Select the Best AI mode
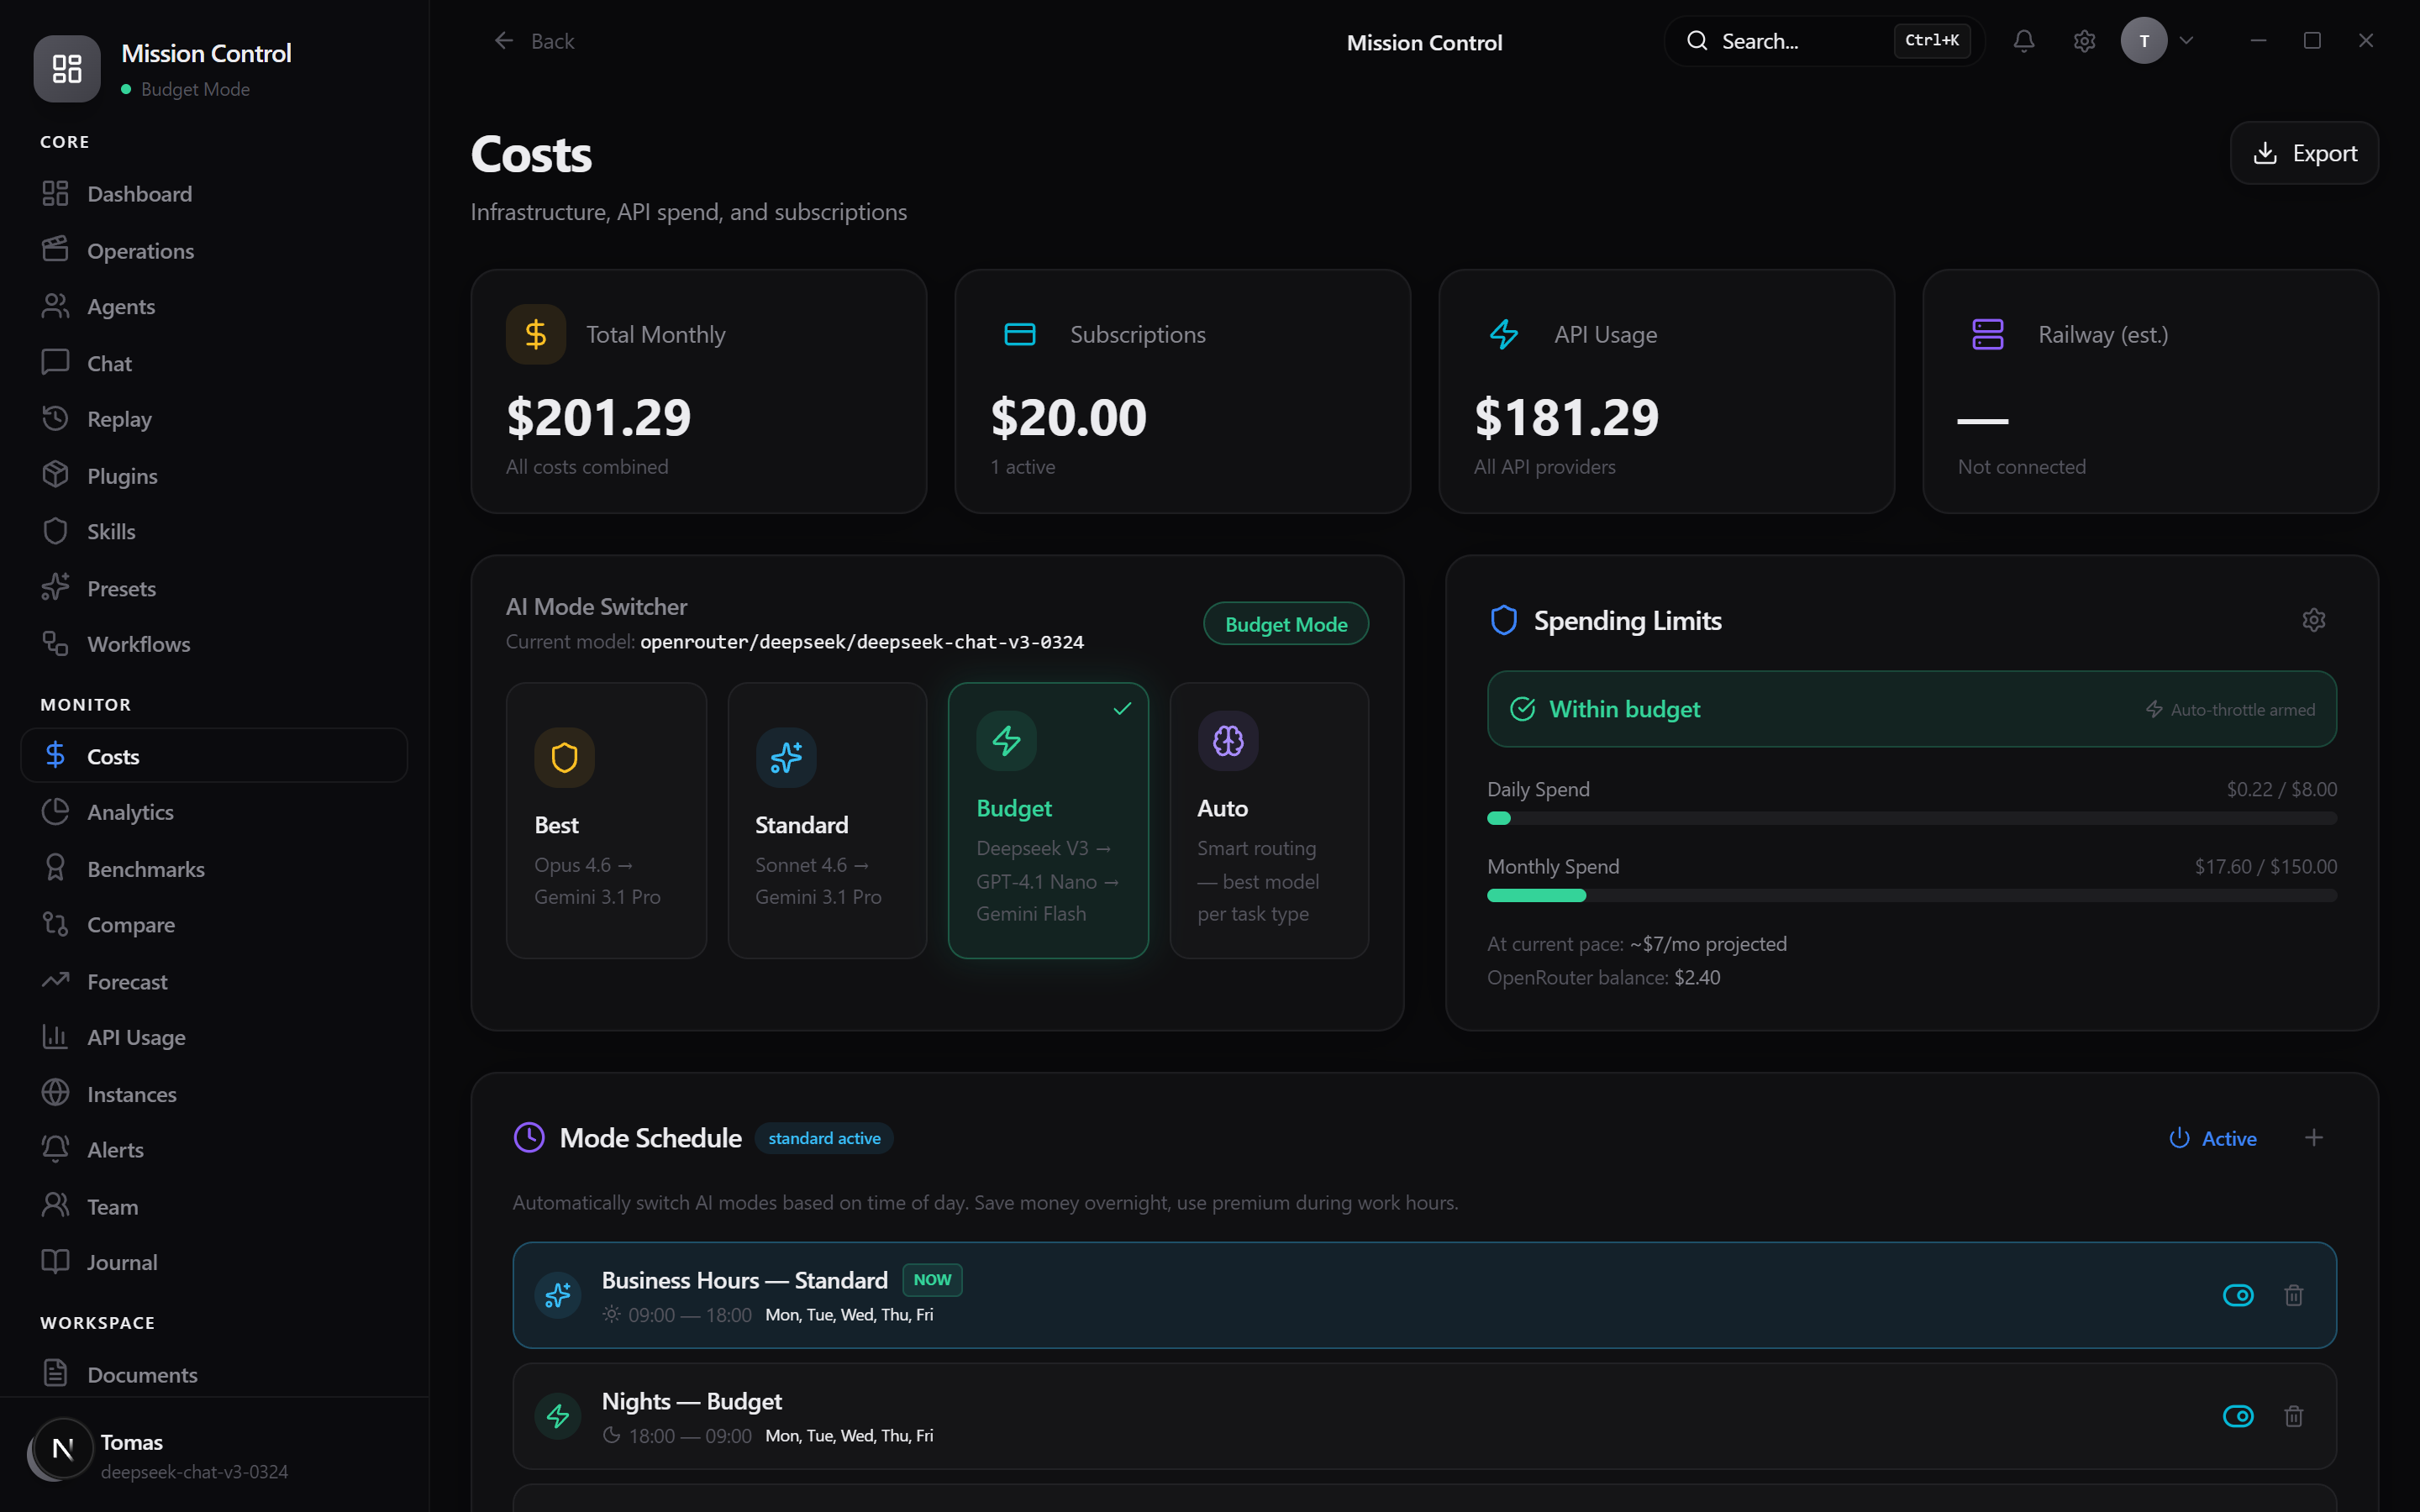Image resolution: width=2420 pixels, height=1512 pixels. [606, 820]
